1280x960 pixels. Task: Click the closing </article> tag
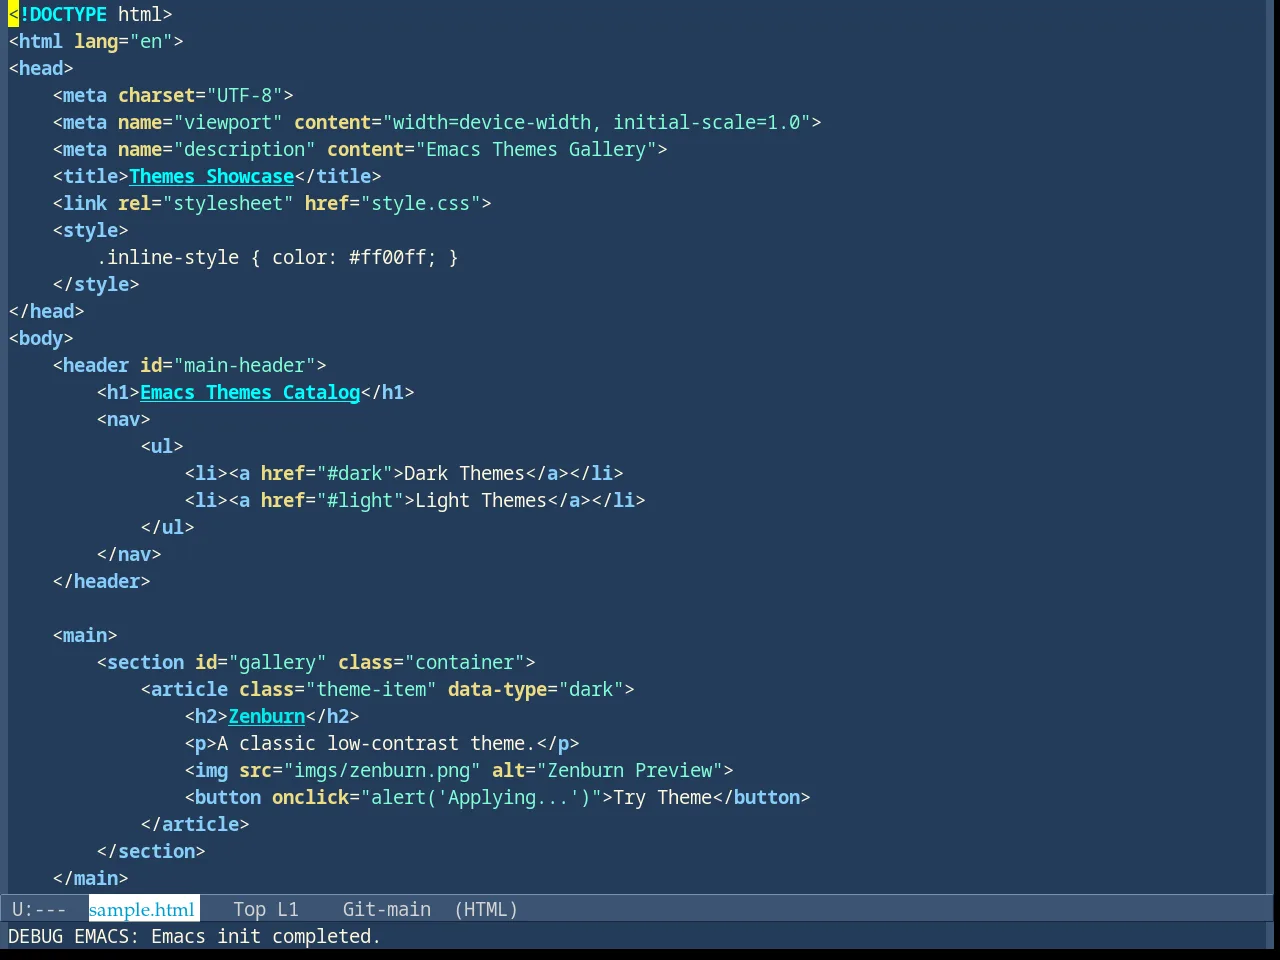[x=195, y=824]
